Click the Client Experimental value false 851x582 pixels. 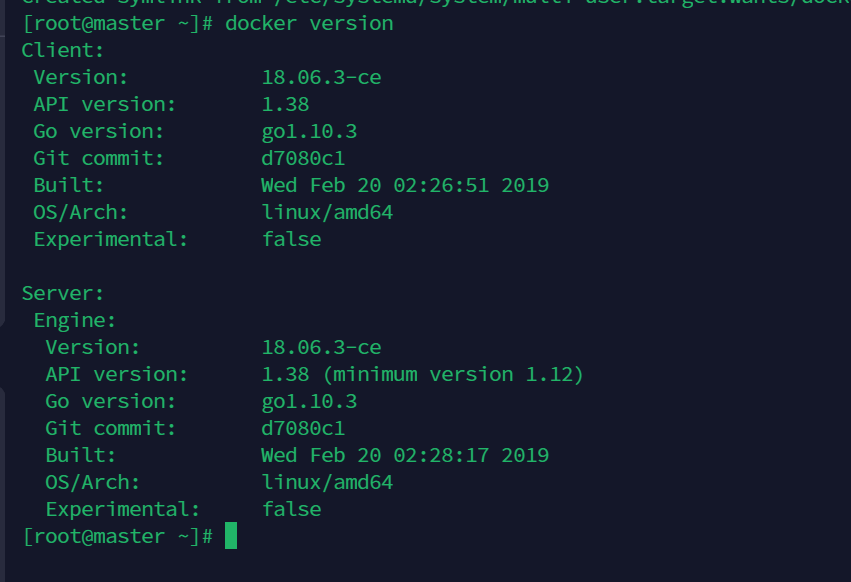tap(291, 239)
